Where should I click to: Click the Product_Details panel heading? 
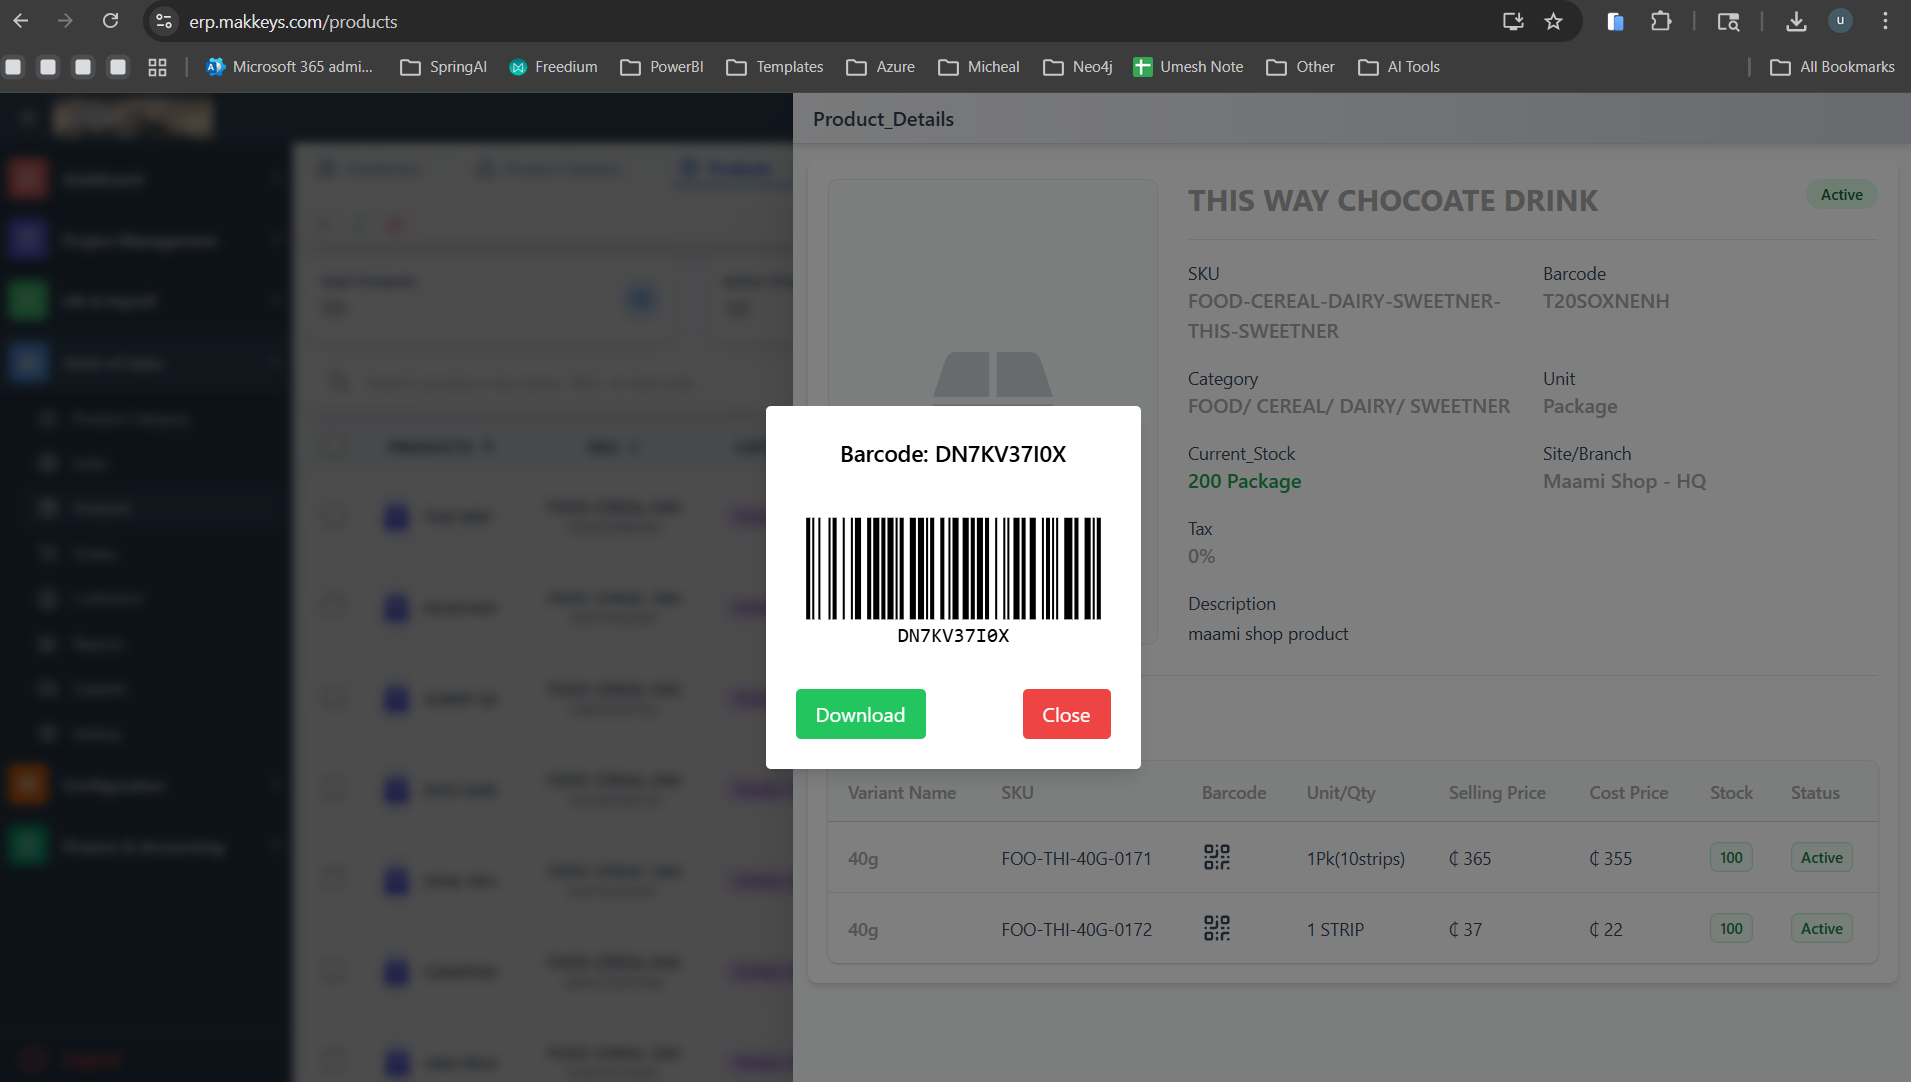[883, 119]
